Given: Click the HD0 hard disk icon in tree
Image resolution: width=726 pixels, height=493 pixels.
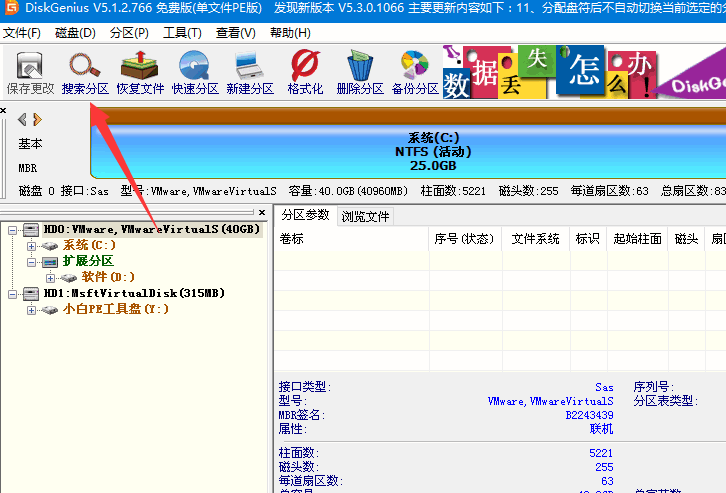Looking at the screenshot, I should point(31,230).
